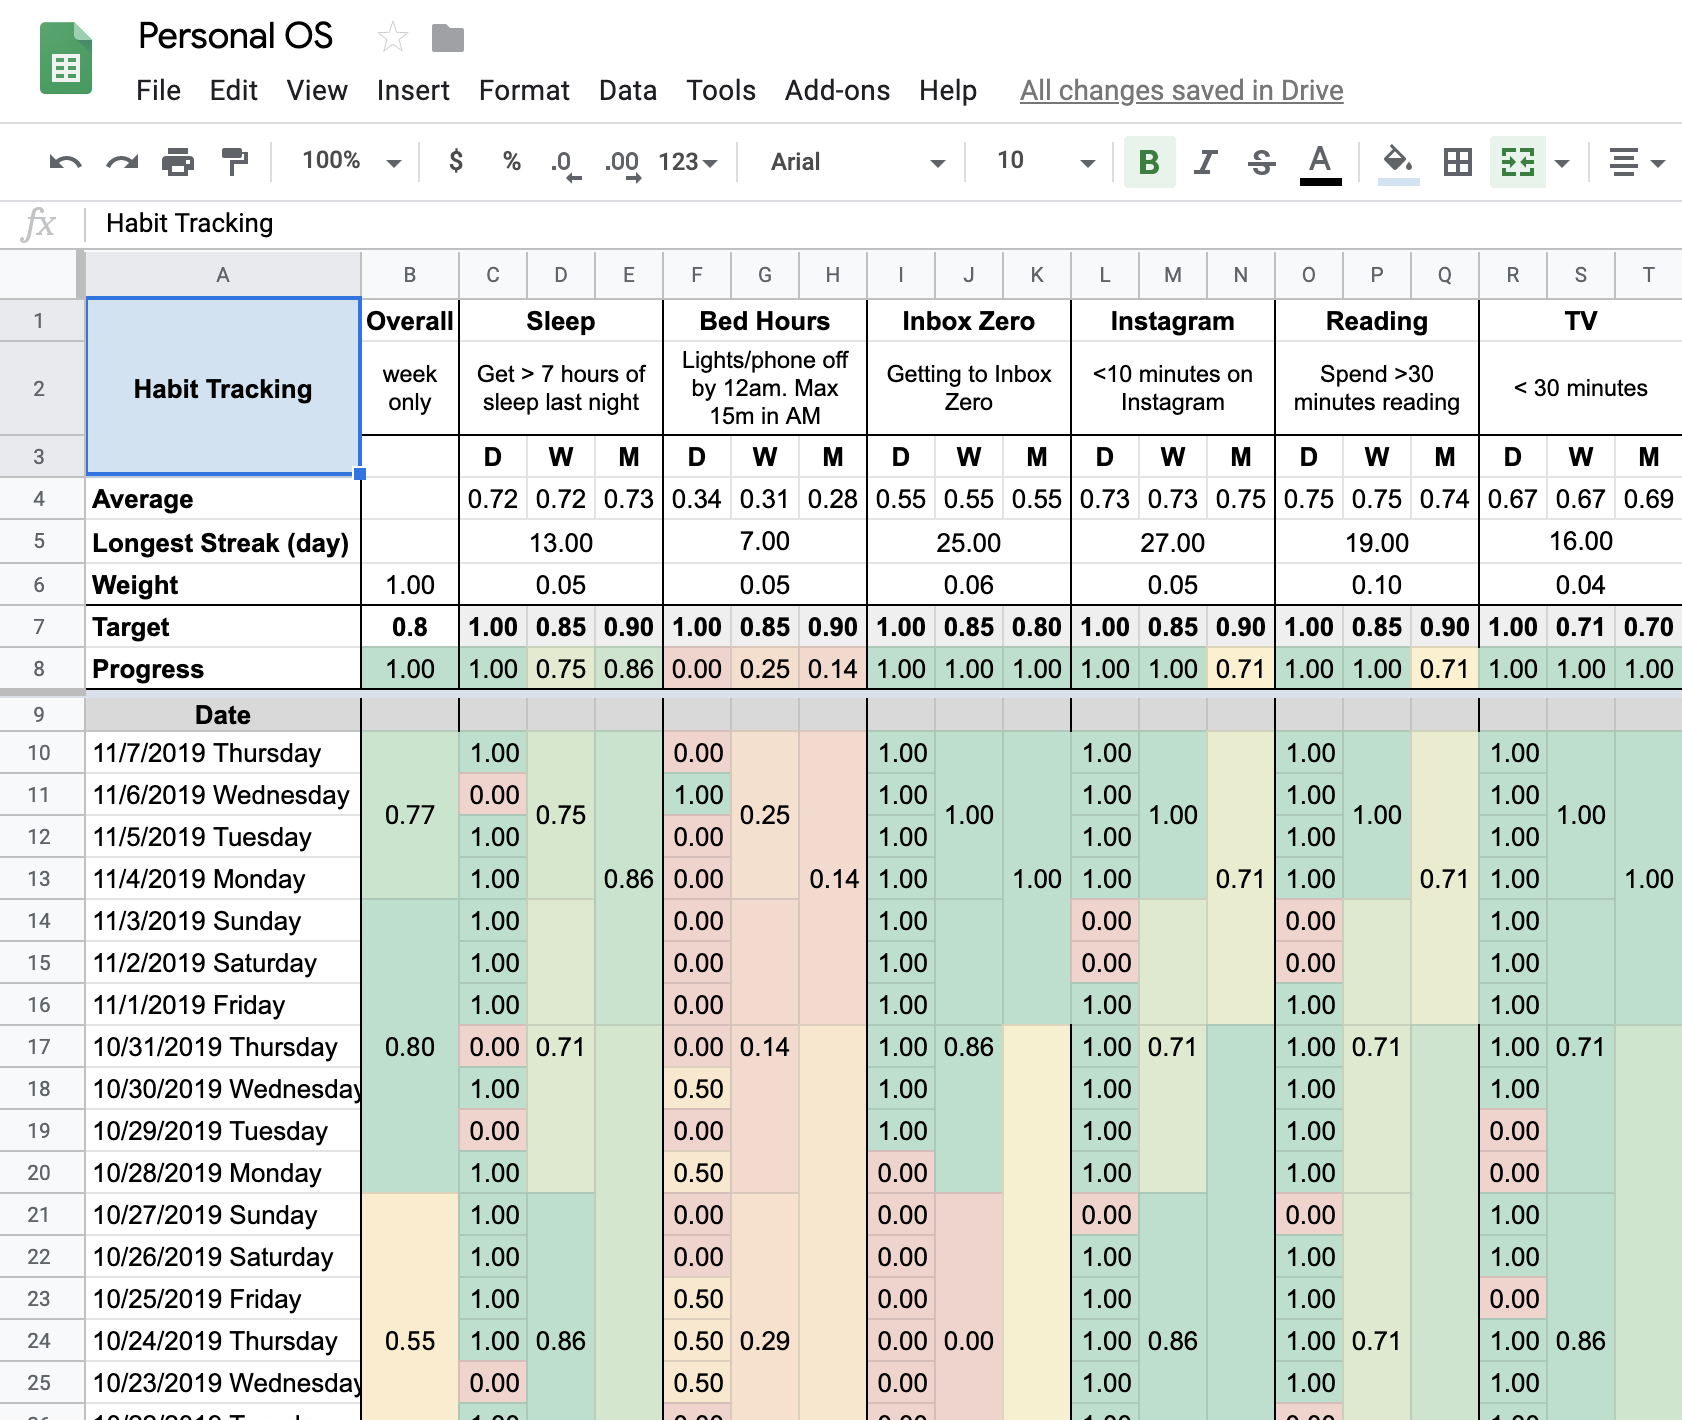1682x1420 pixels.
Task: Open the Tools menu
Action: pos(721,90)
